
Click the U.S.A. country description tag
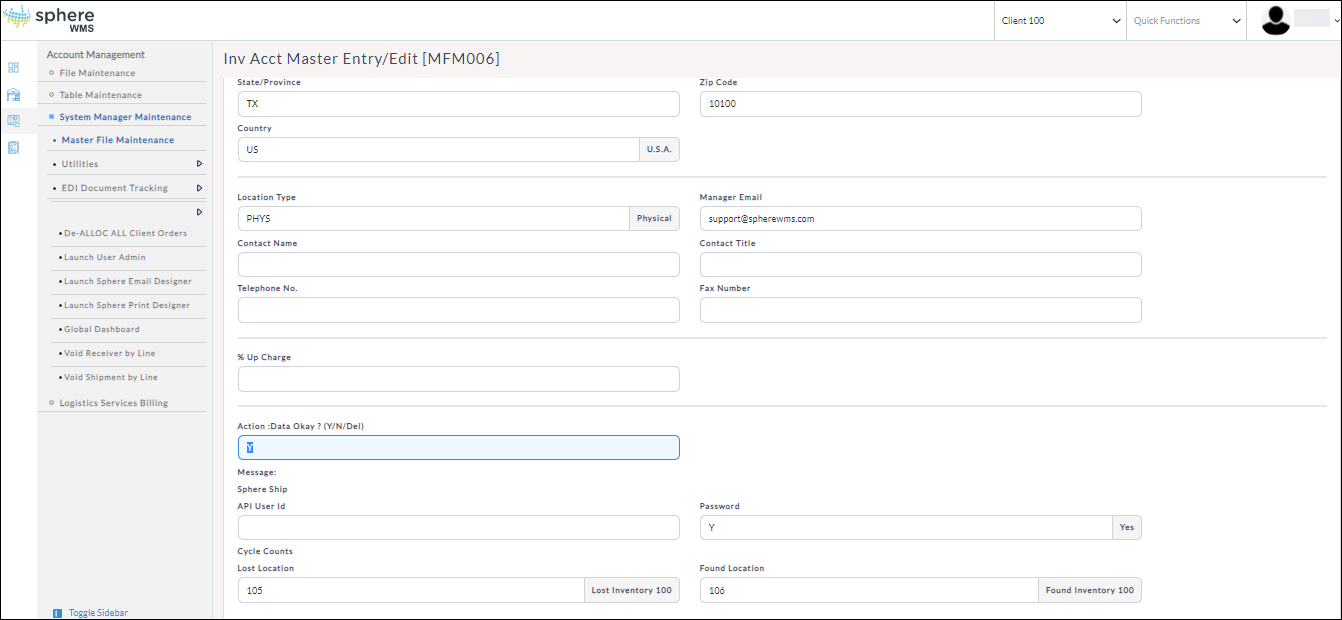click(x=660, y=150)
